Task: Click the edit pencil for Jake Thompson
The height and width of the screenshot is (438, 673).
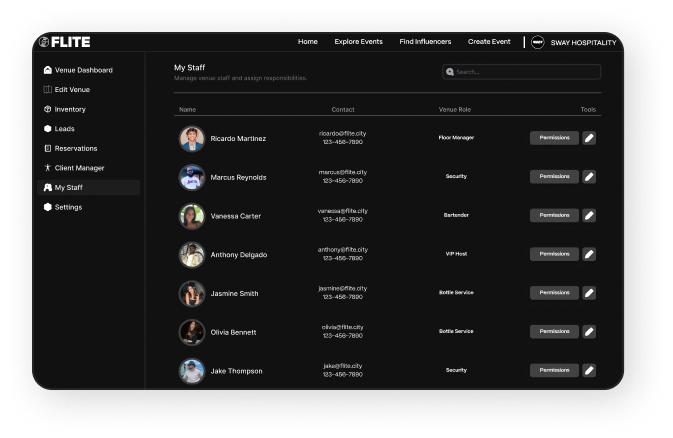Action: tap(589, 370)
